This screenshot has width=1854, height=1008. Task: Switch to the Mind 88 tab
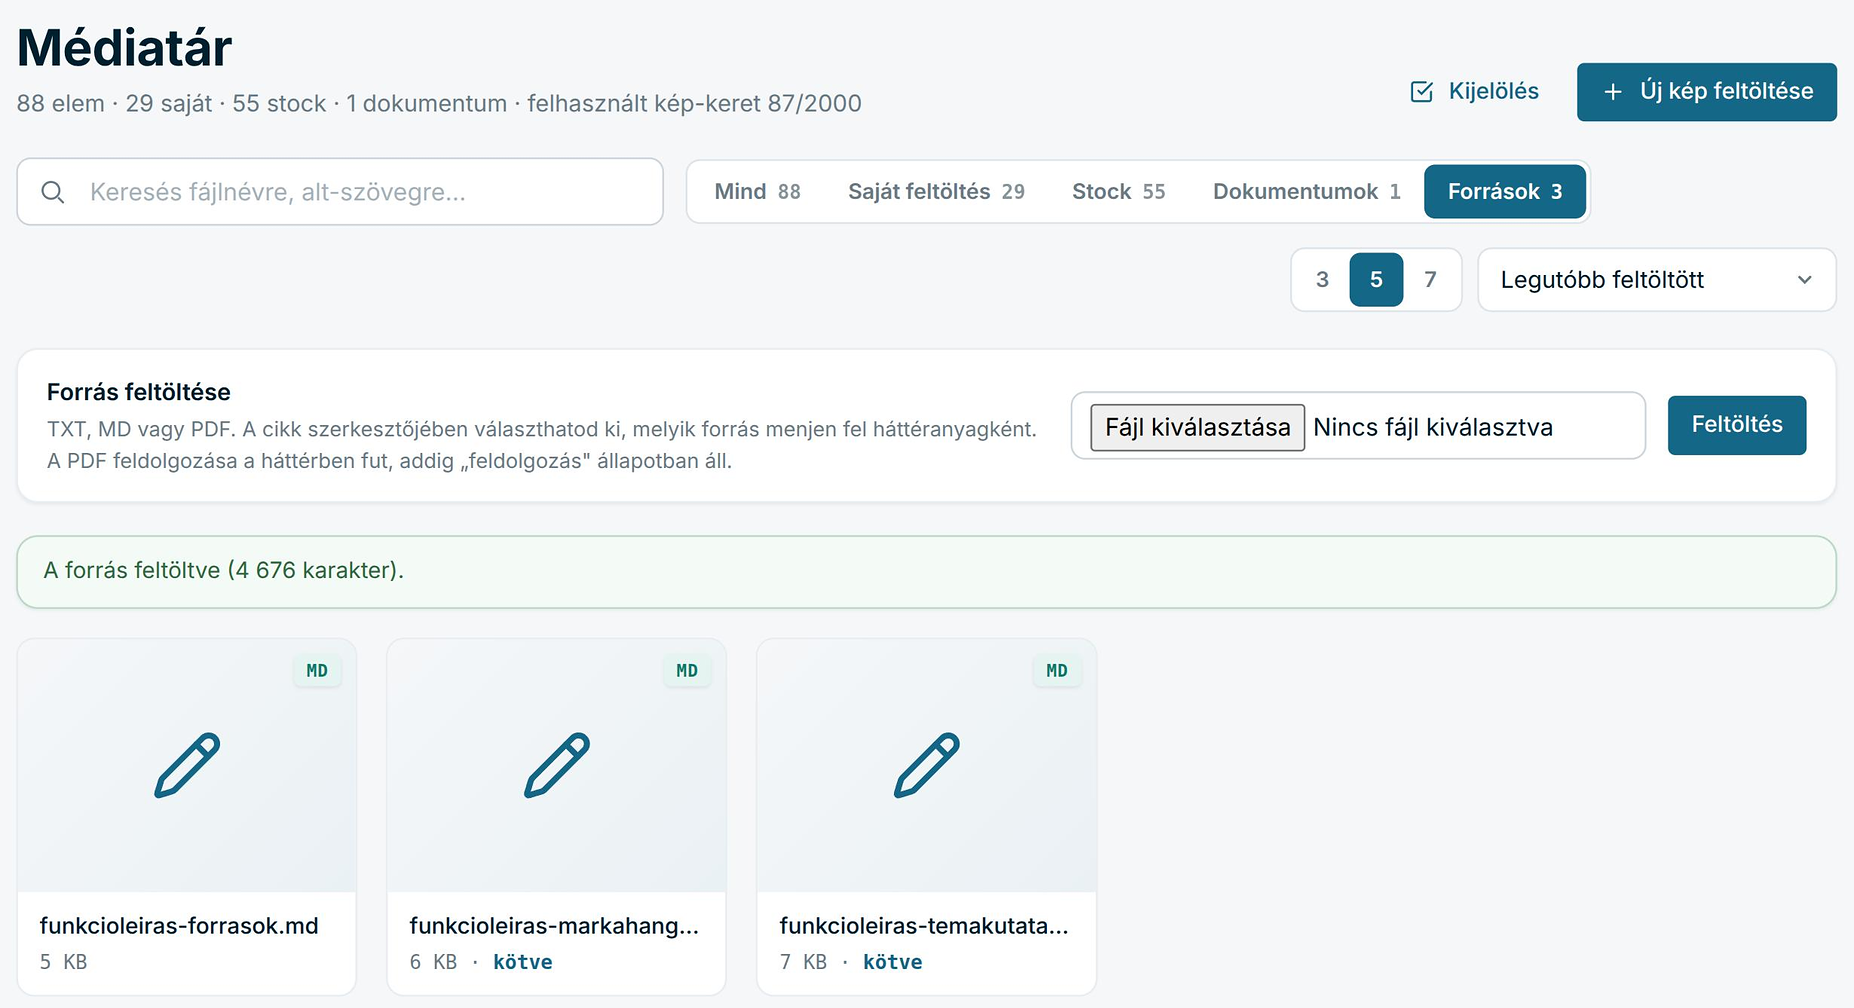pos(757,191)
